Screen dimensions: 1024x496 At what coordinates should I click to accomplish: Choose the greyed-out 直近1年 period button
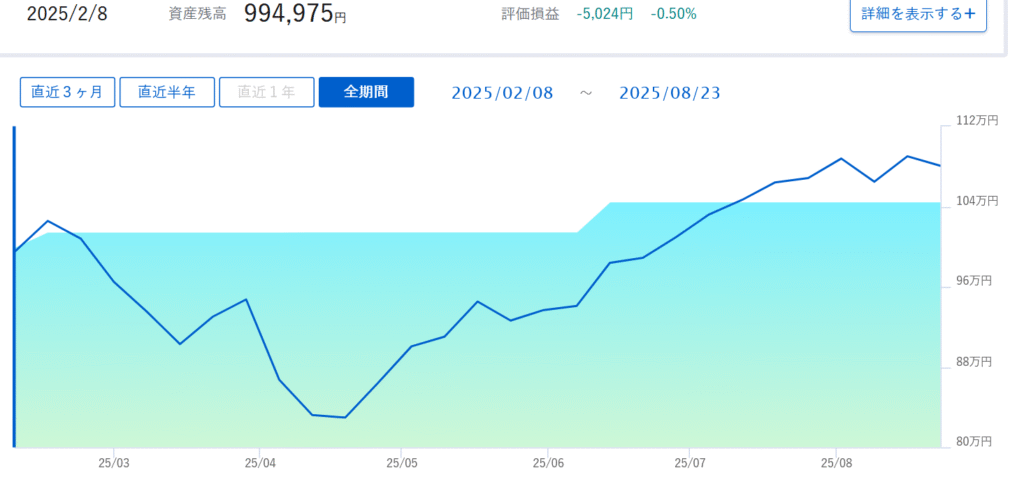(x=266, y=92)
